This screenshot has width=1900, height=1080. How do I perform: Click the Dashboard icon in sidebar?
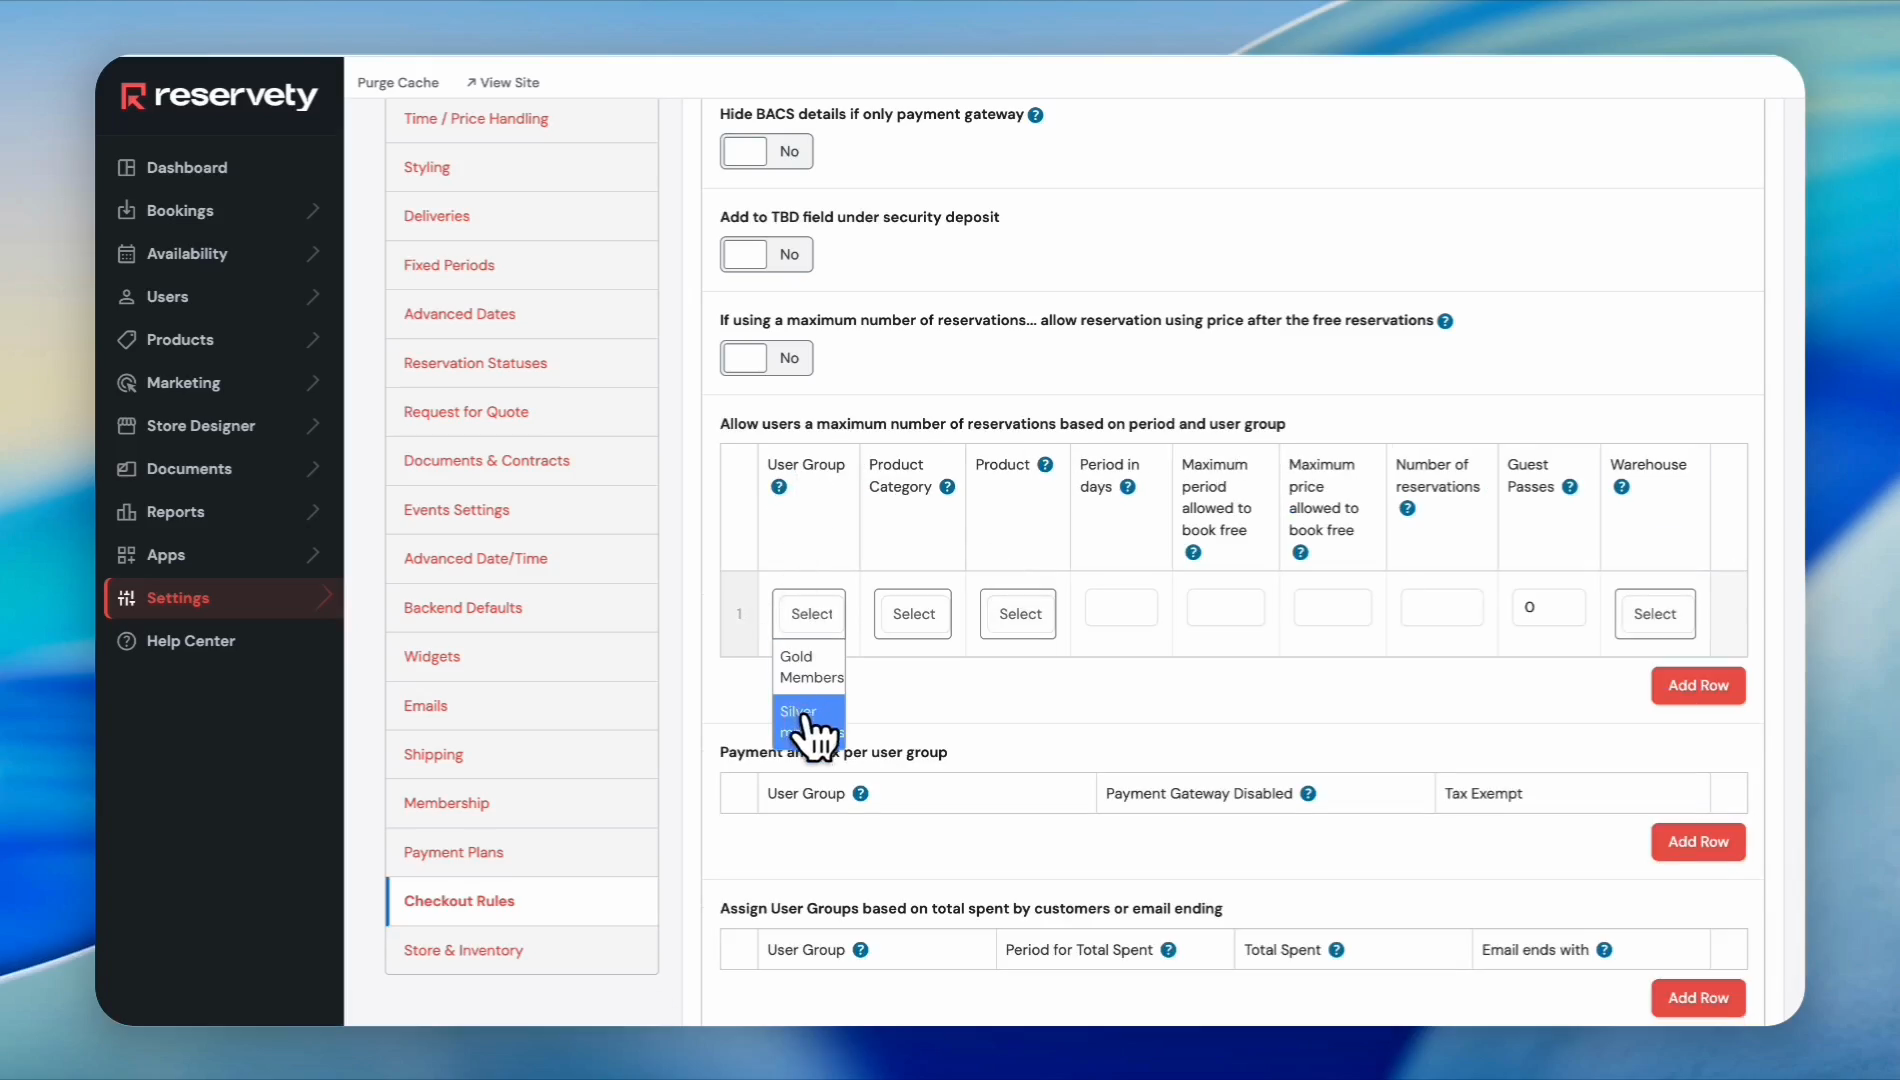pos(126,168)
